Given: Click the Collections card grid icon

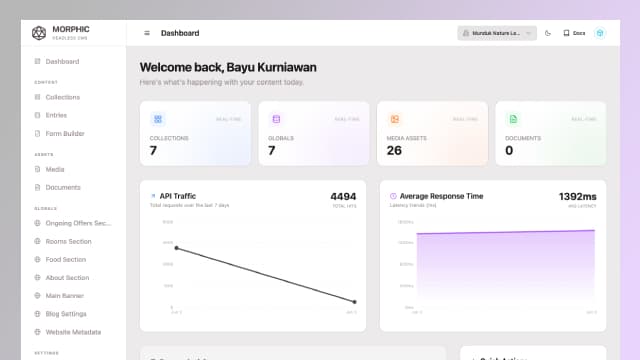Looking at the screenshot, I should click(158, 119).
